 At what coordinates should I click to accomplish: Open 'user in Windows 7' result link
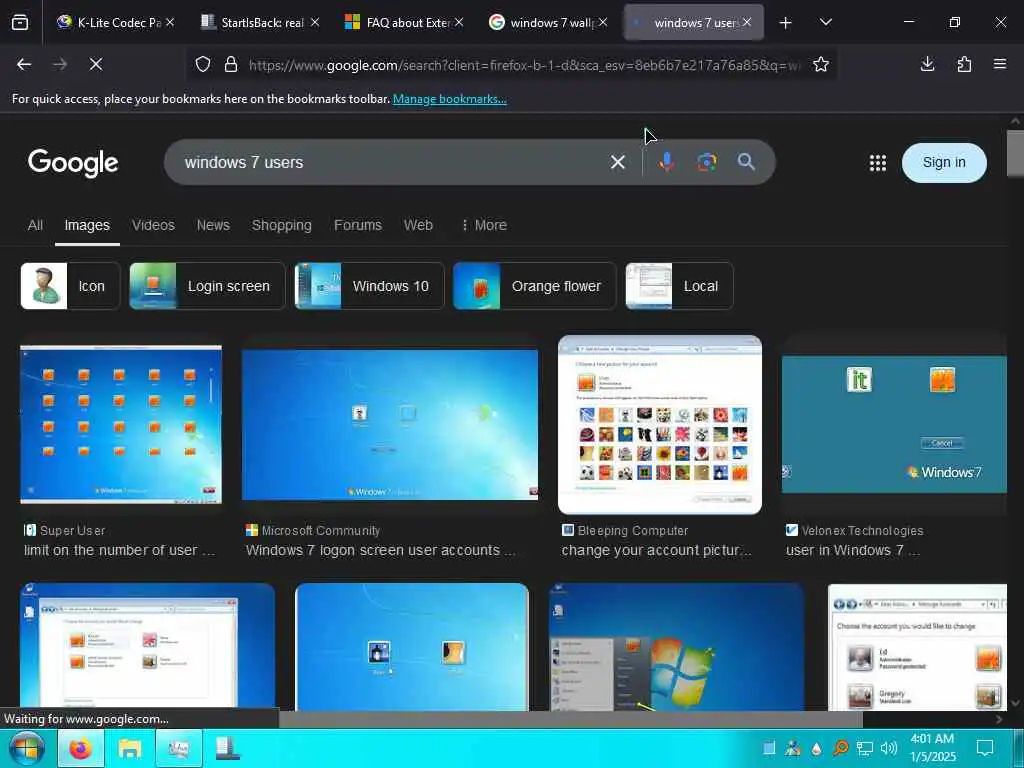point(853,551)
